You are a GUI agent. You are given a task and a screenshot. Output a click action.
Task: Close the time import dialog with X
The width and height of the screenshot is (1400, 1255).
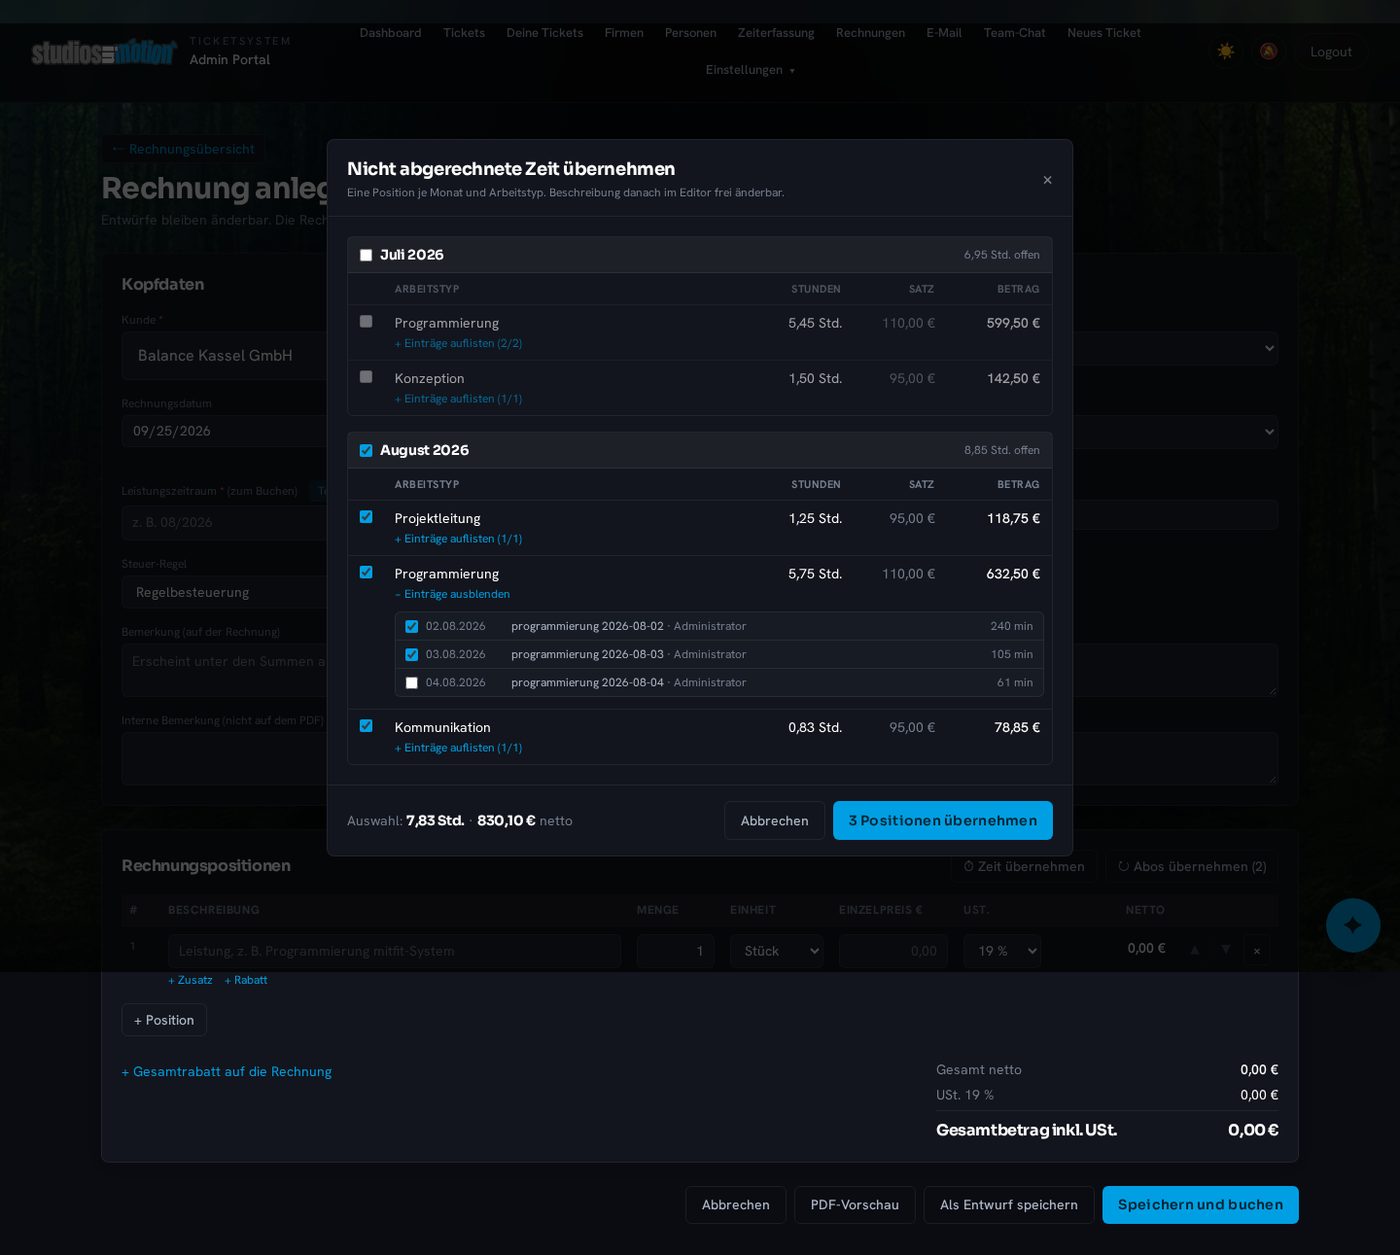point(1047,180)
